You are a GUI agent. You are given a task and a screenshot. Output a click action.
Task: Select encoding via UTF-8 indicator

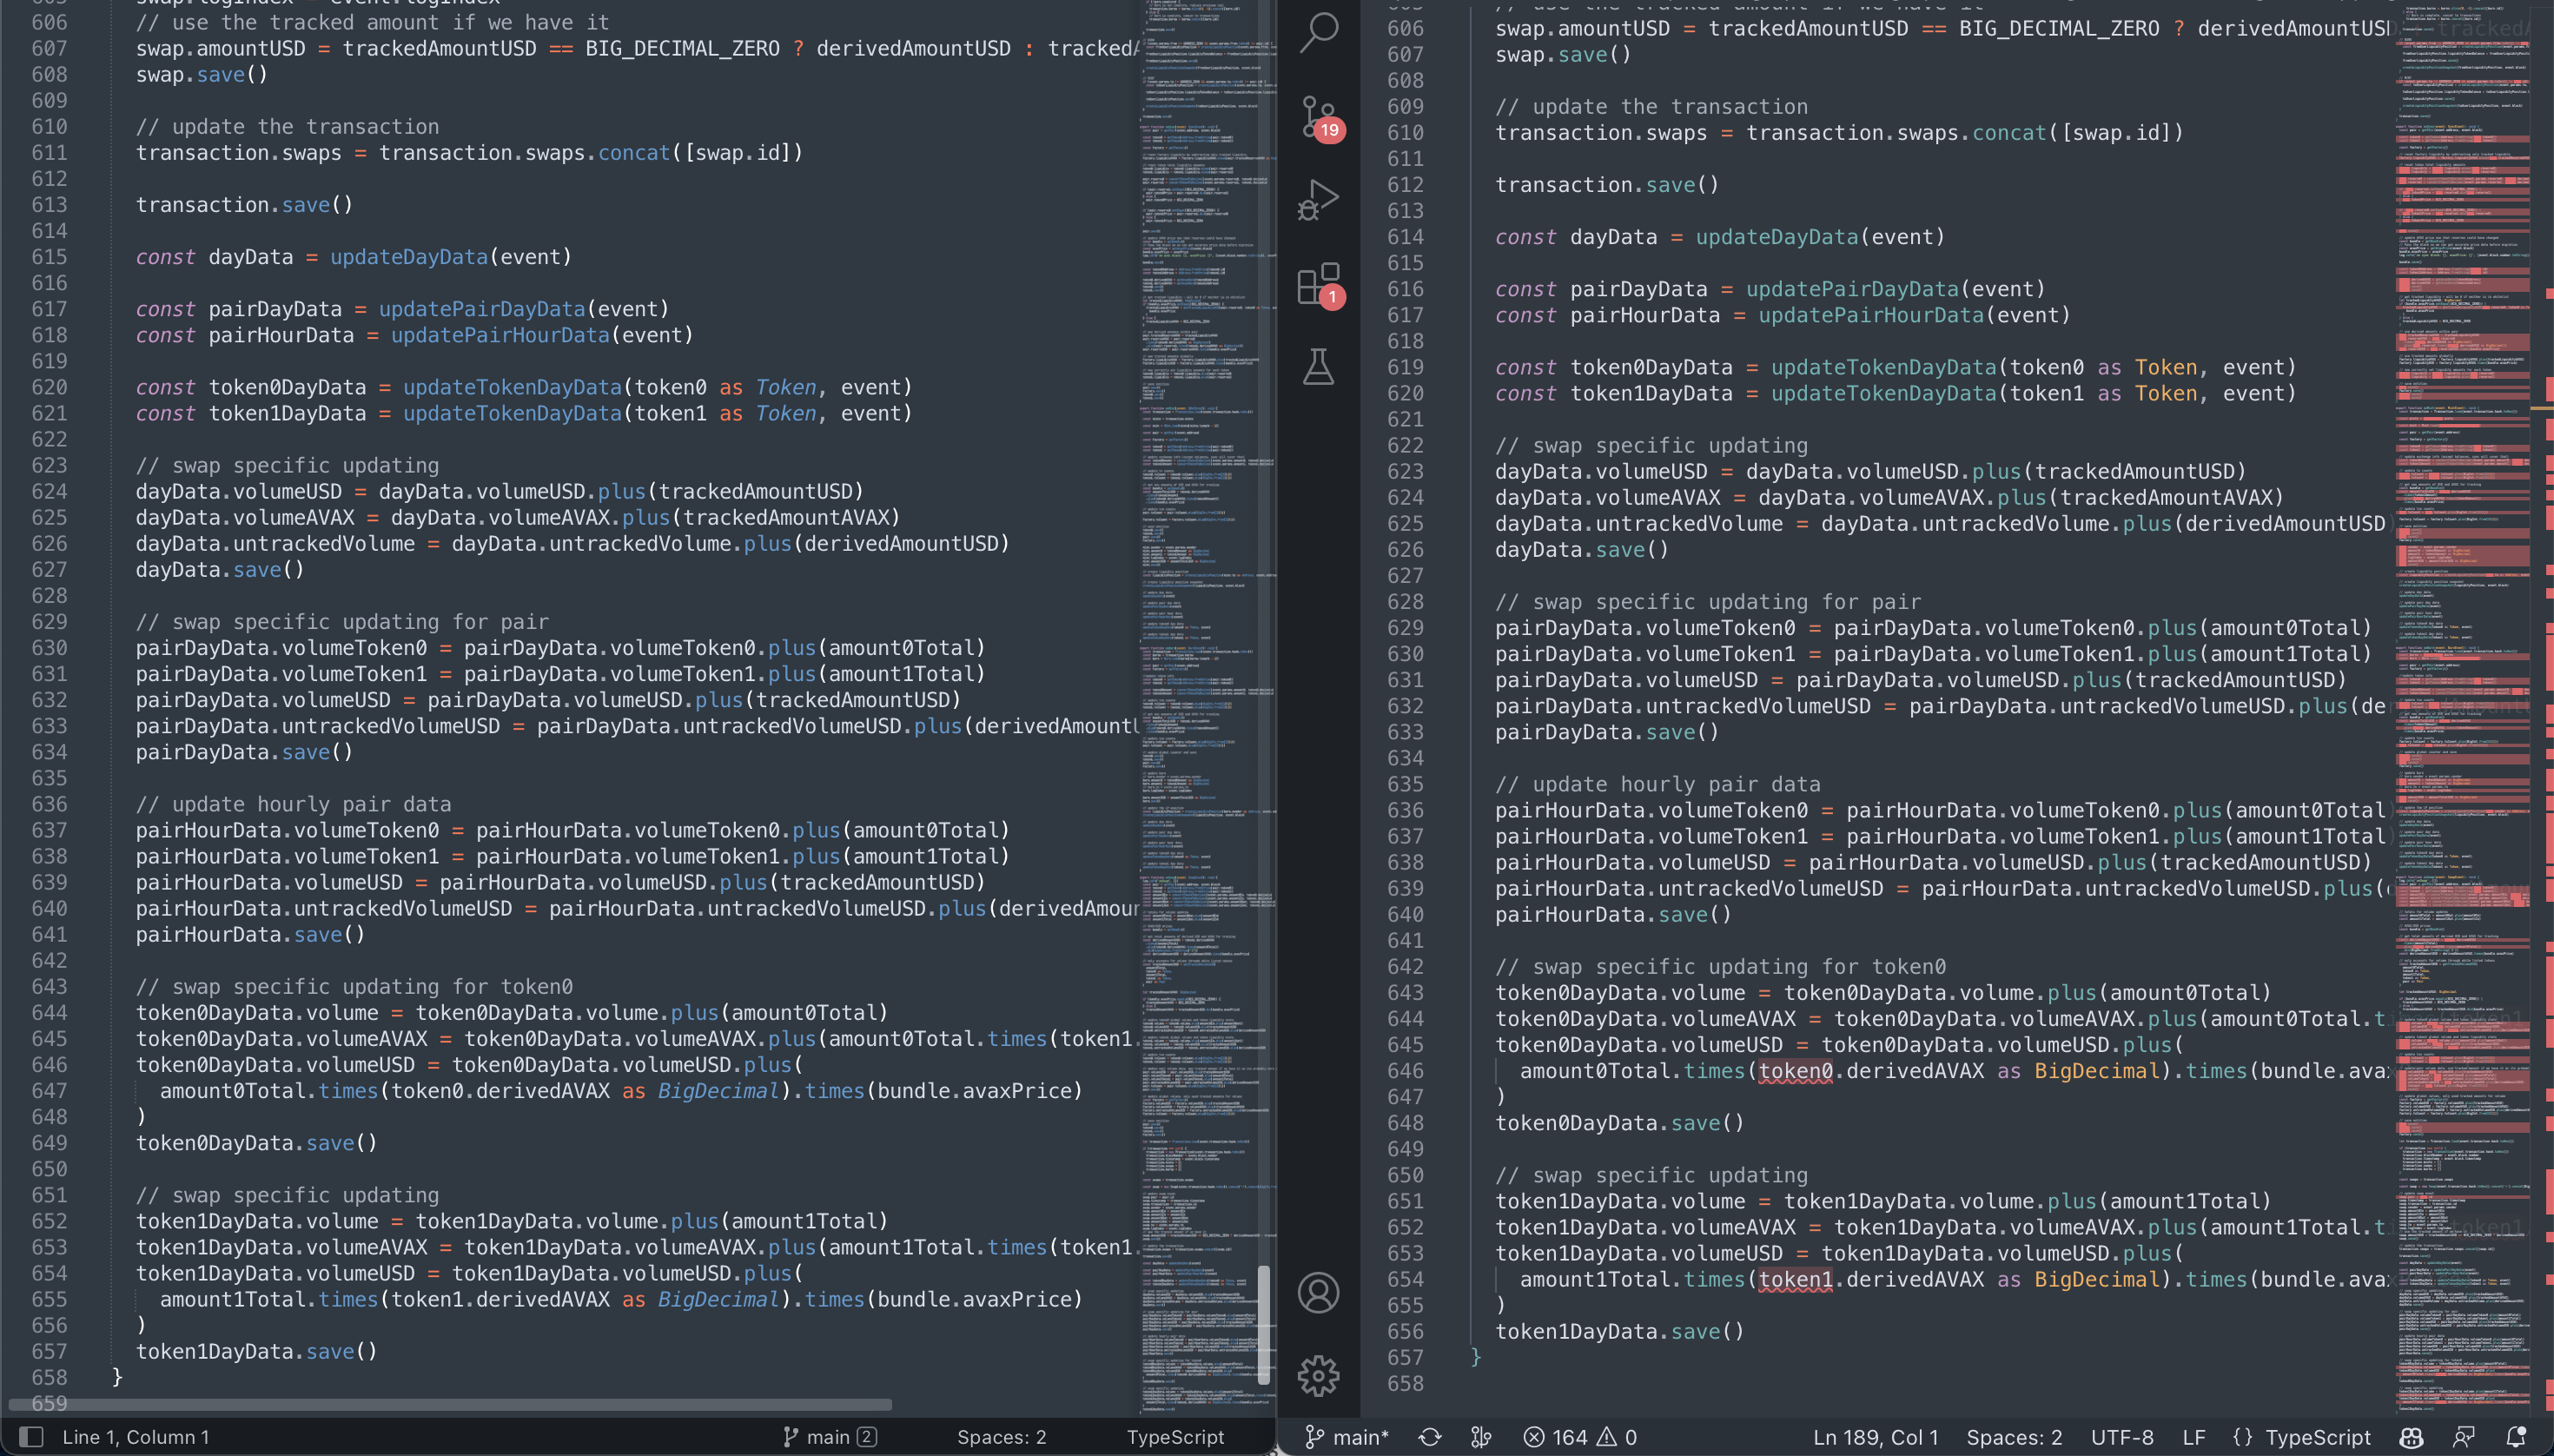point(2121,1437)
